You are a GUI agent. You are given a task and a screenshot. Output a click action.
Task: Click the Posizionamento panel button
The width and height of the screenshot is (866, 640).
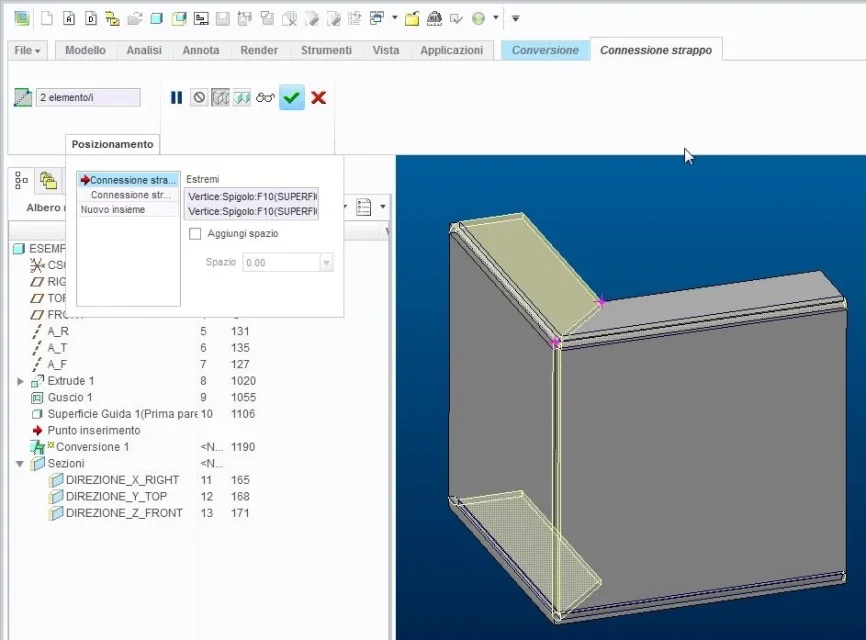click(x=112, y=144)
